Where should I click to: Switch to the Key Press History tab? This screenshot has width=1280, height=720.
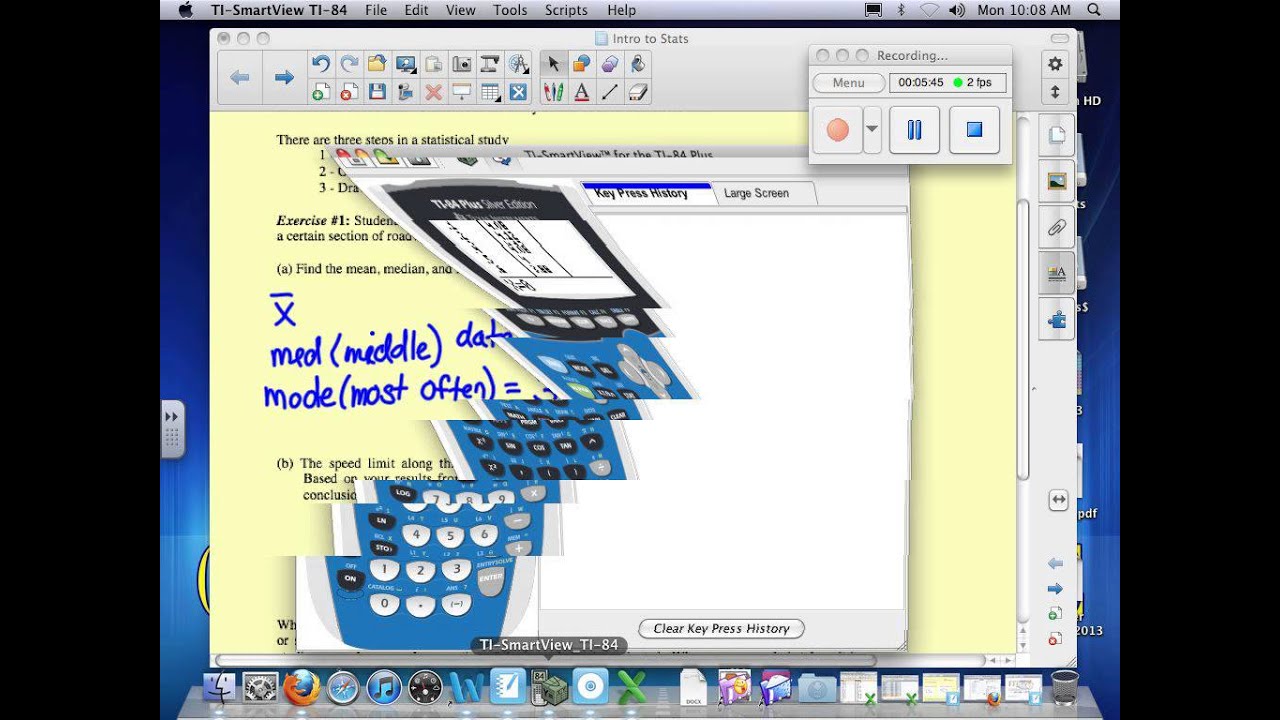641,193
